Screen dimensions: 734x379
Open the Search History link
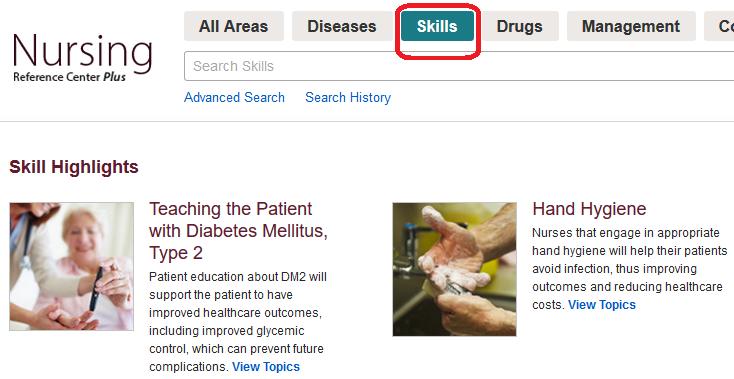348,97
